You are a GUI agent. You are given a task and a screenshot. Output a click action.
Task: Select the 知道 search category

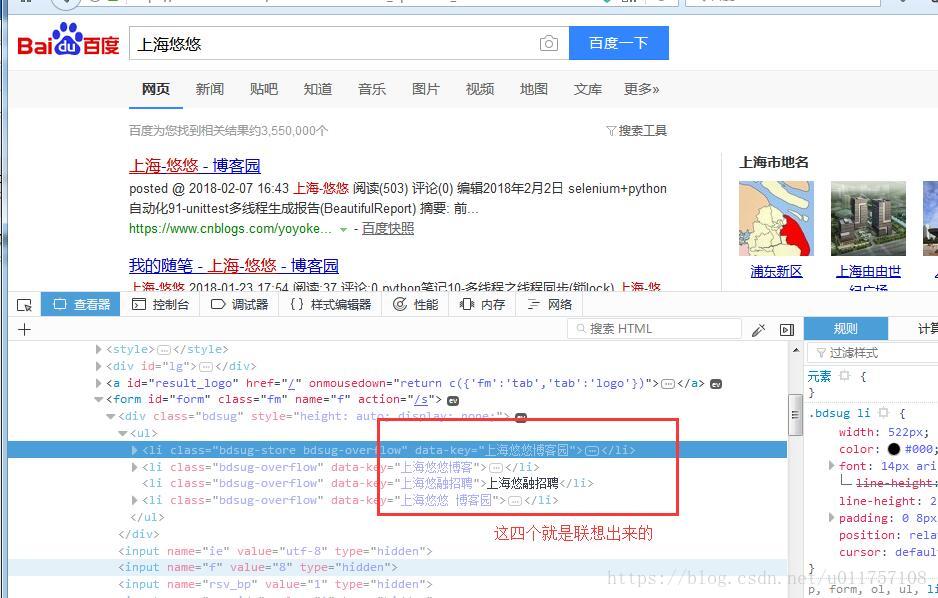click(318, 90)
